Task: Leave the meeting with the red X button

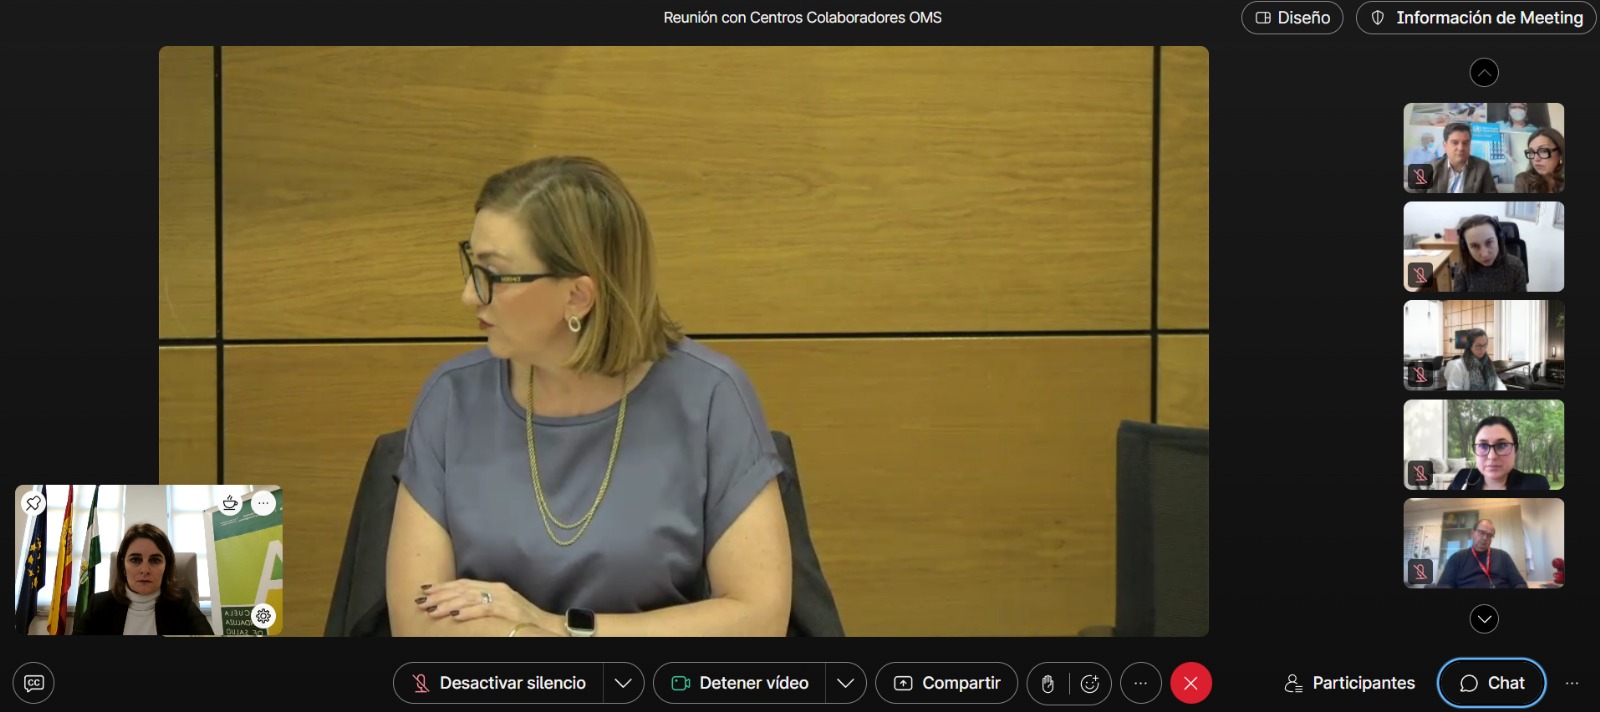Action: click(x=1190, y=683)
